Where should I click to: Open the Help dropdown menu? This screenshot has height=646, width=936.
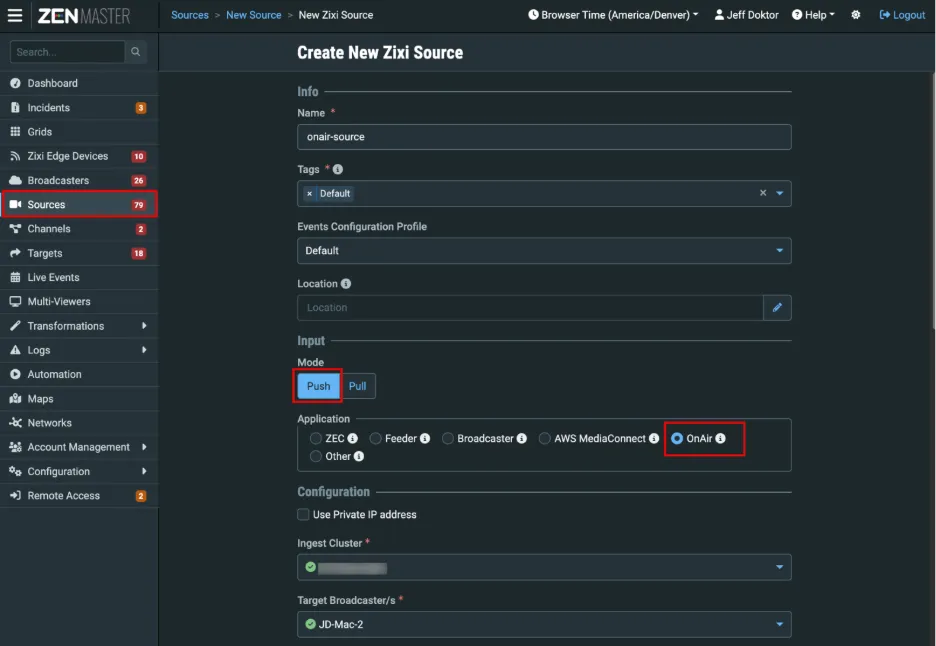point(813,15)
